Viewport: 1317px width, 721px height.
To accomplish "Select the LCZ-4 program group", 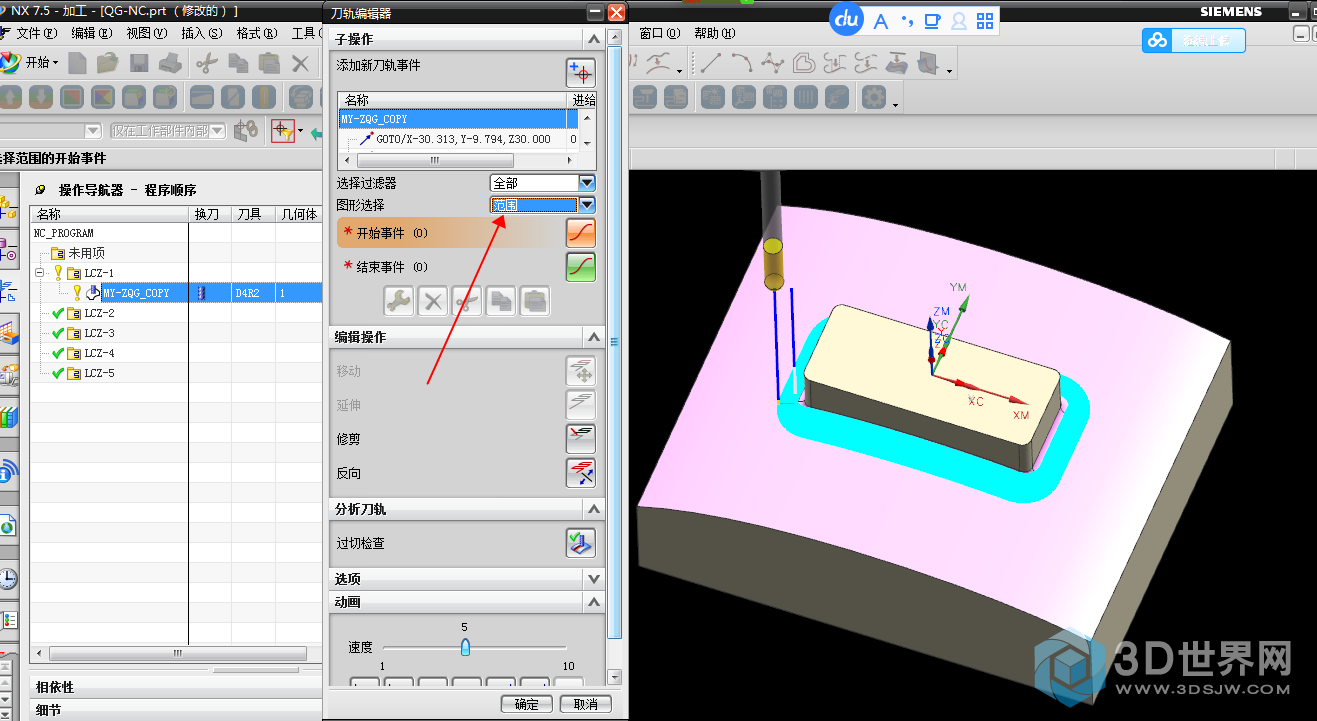I will 99,353.
